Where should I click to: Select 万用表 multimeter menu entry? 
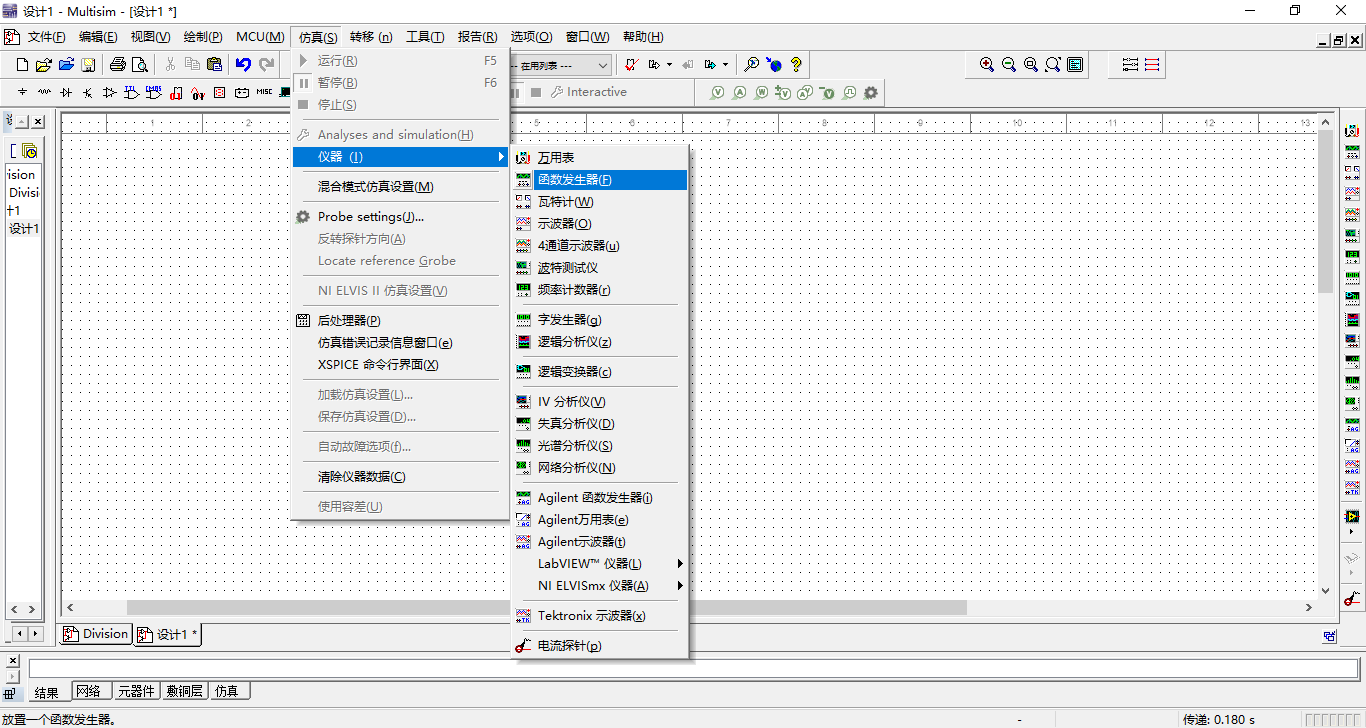pos(599,158)
